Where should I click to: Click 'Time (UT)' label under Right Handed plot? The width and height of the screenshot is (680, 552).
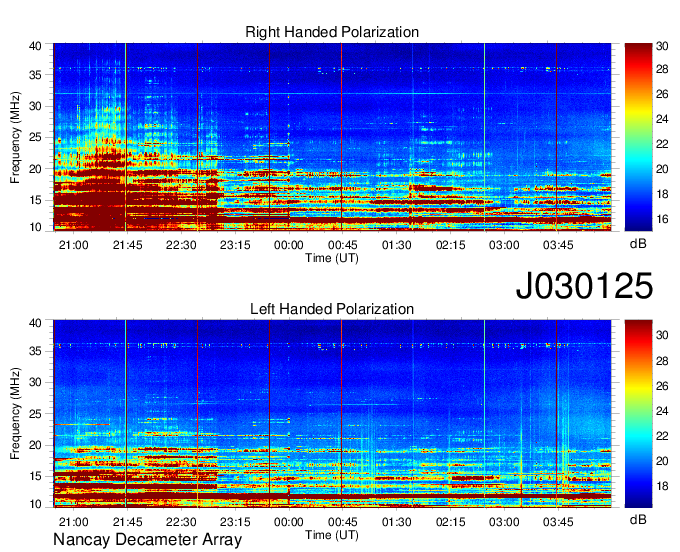coord(332,258)
